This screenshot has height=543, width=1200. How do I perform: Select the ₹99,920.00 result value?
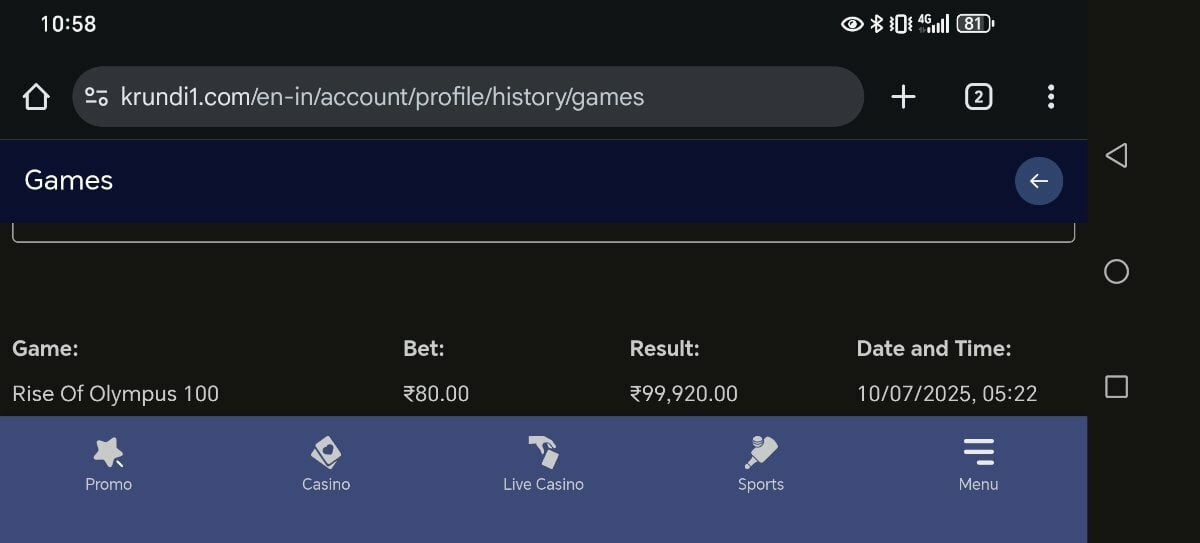point(684,394)
